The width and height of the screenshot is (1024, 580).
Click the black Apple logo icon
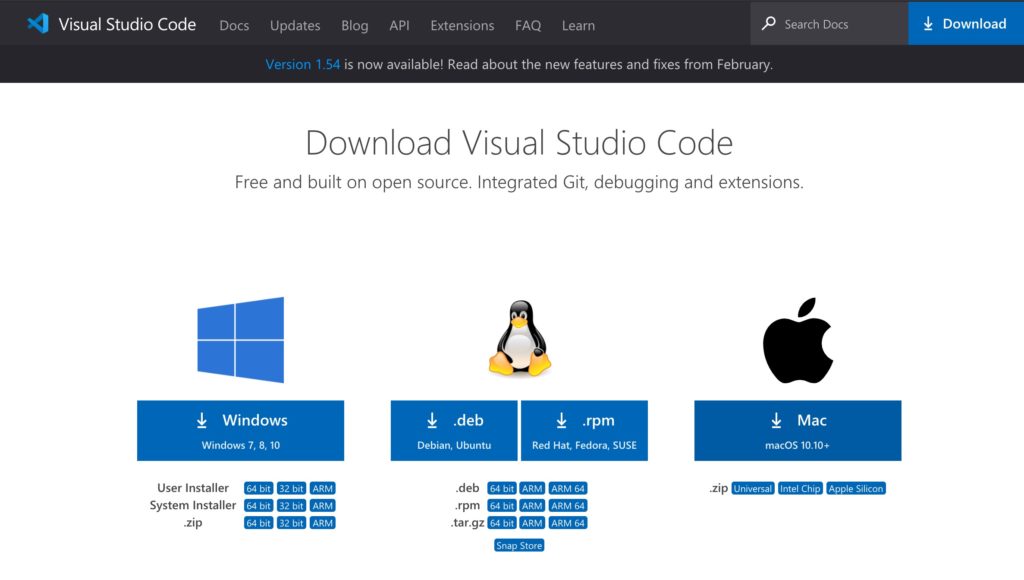point(797,340)
